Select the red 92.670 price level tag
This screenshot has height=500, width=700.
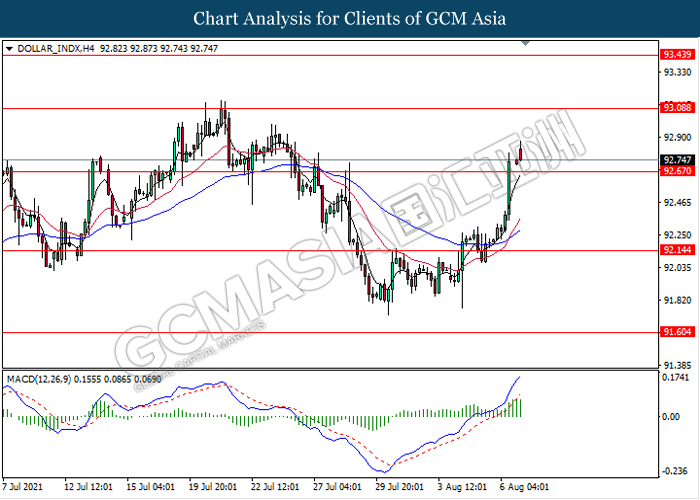click(676, 171)
